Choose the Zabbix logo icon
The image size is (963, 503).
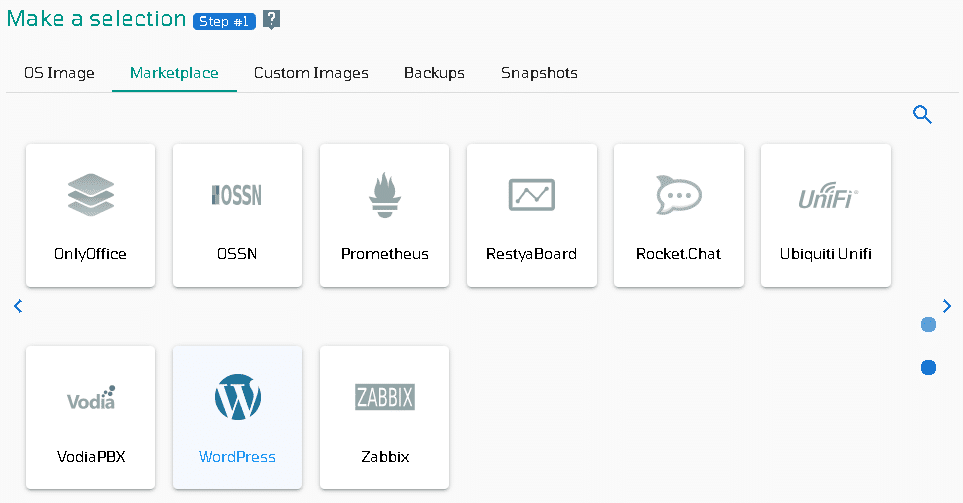tap(385, 397)
